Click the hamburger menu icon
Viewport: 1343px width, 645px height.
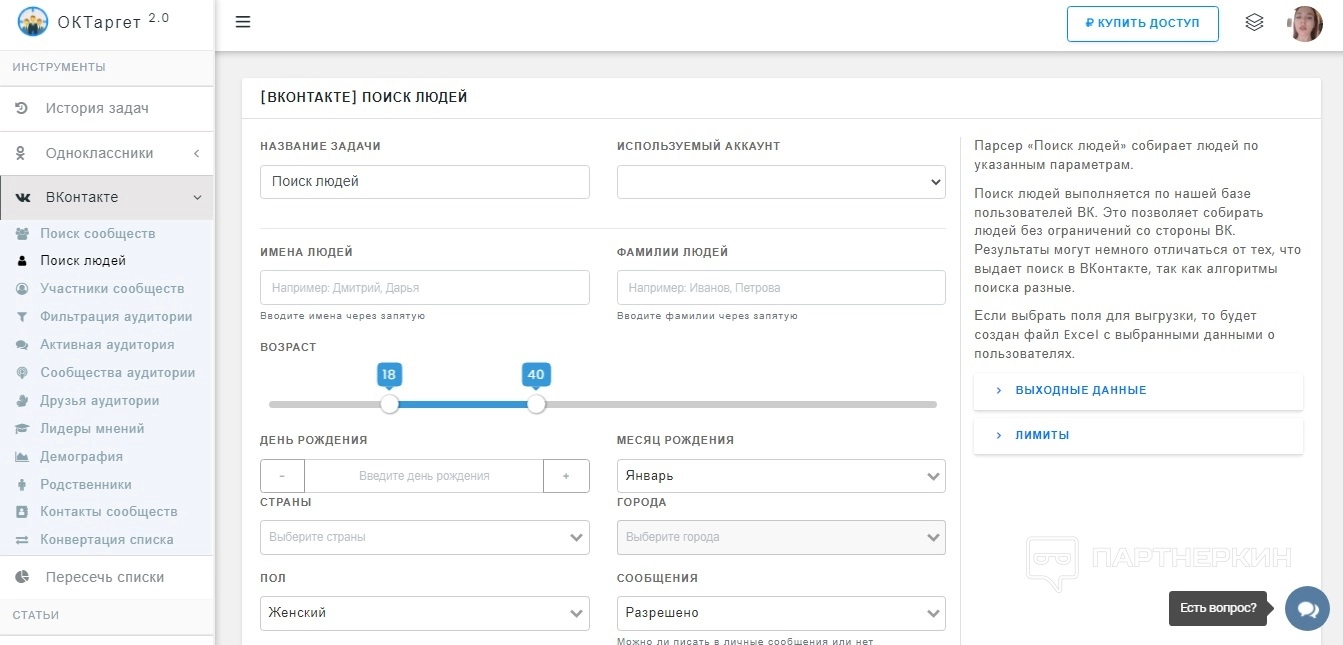pyautogui.click(x=243, y=22)
